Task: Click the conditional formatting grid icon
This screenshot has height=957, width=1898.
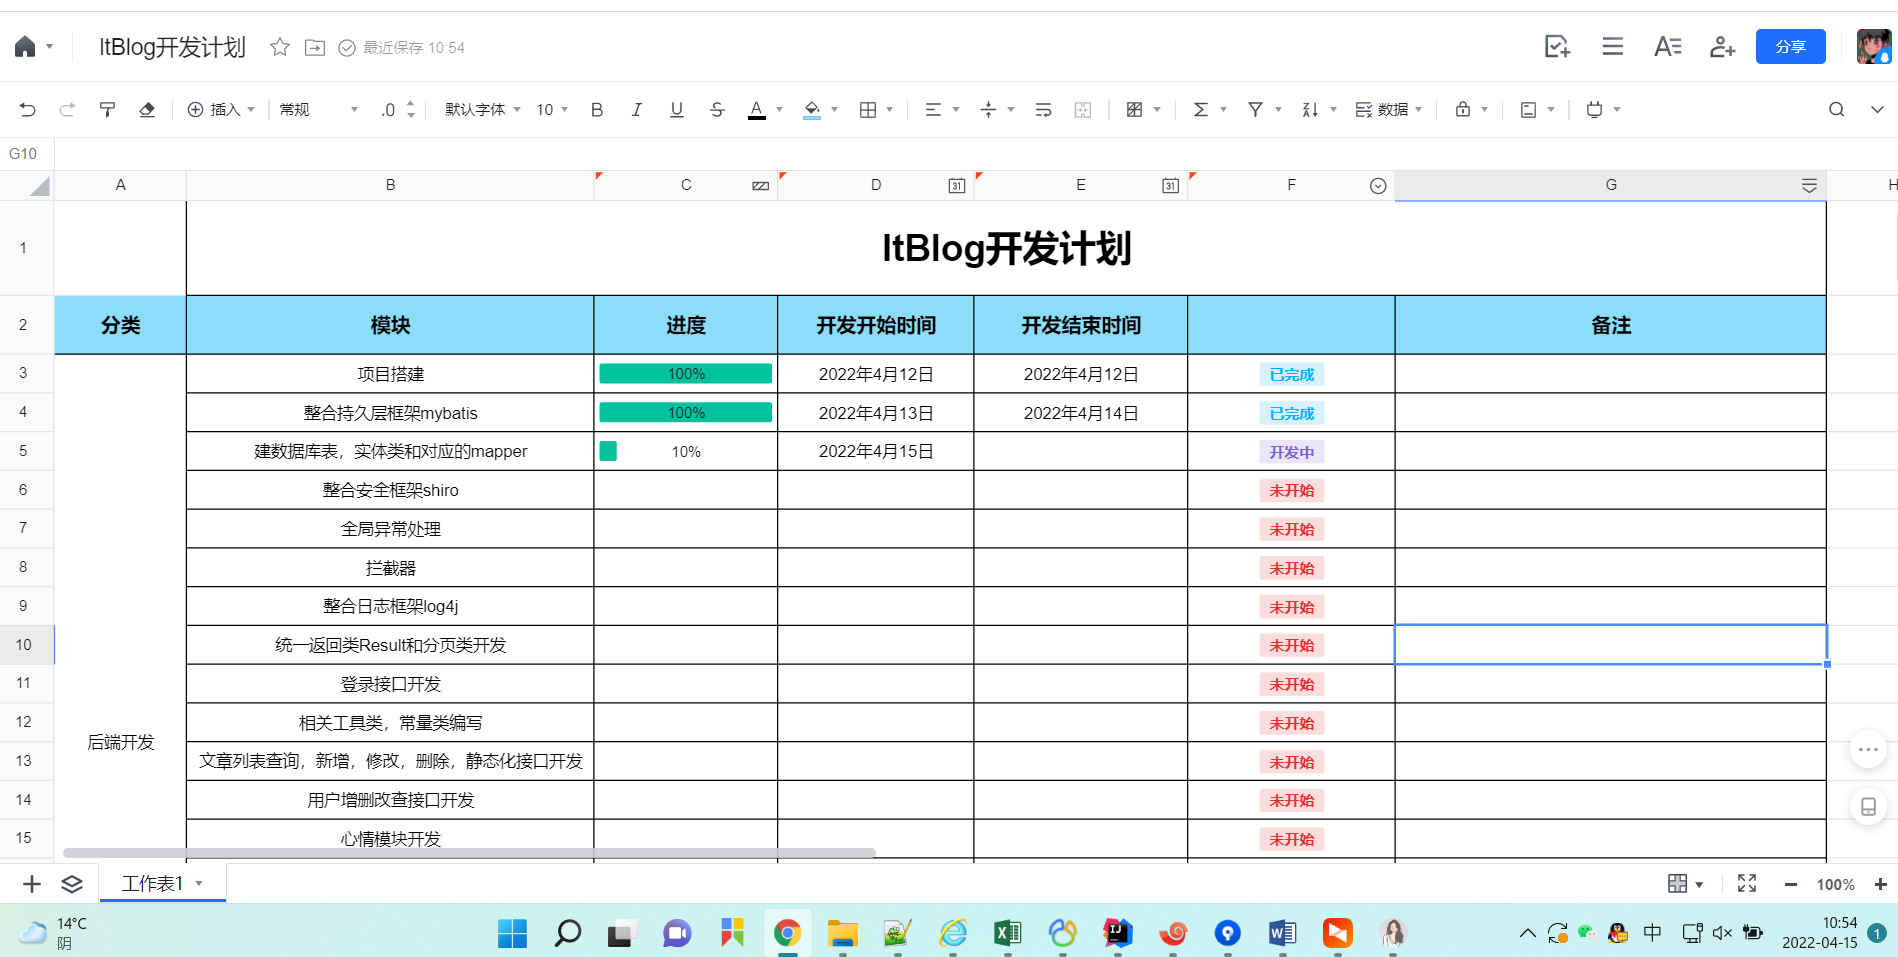Action: [x=1134, y=110]
